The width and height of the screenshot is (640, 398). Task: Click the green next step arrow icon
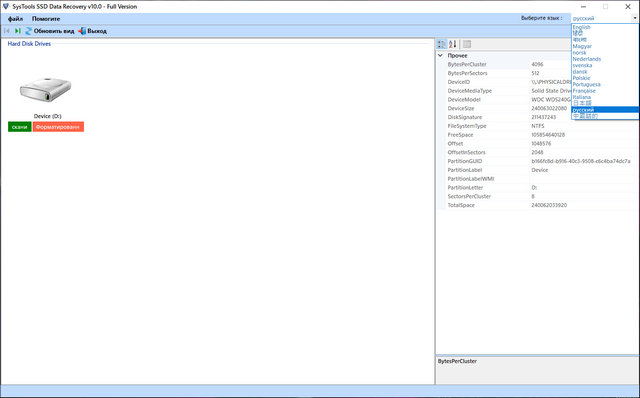click(18, 31)
